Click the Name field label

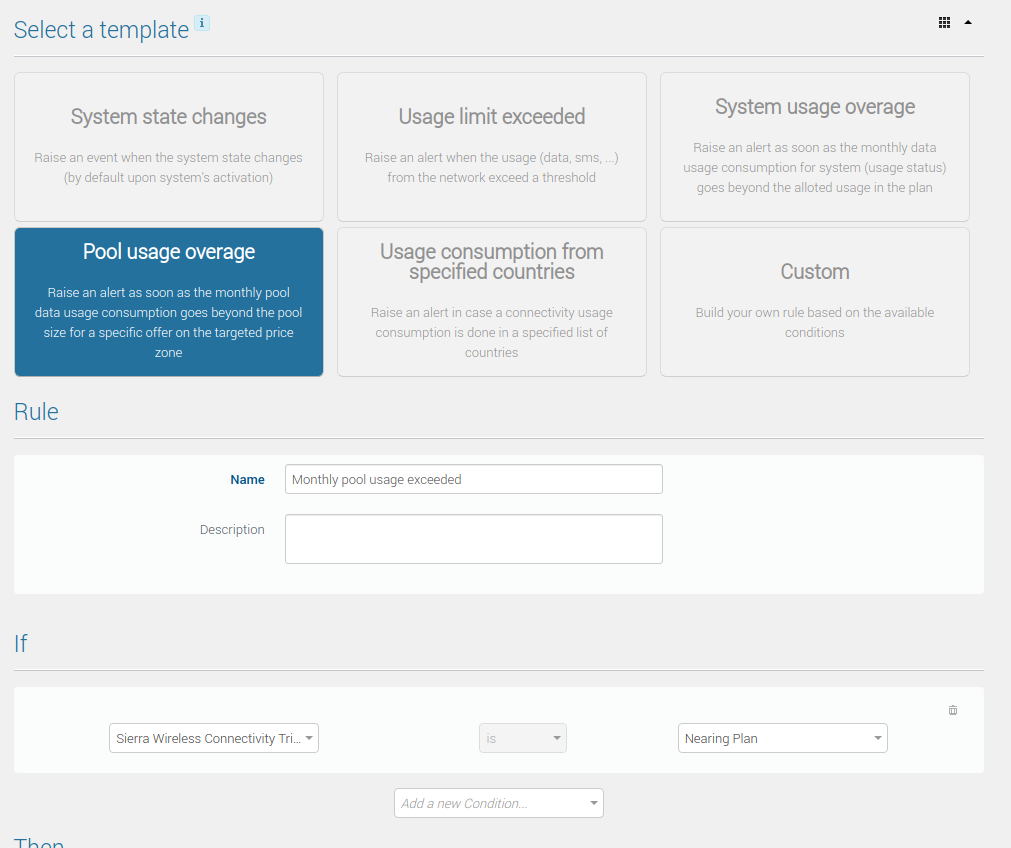coord(247,480)
